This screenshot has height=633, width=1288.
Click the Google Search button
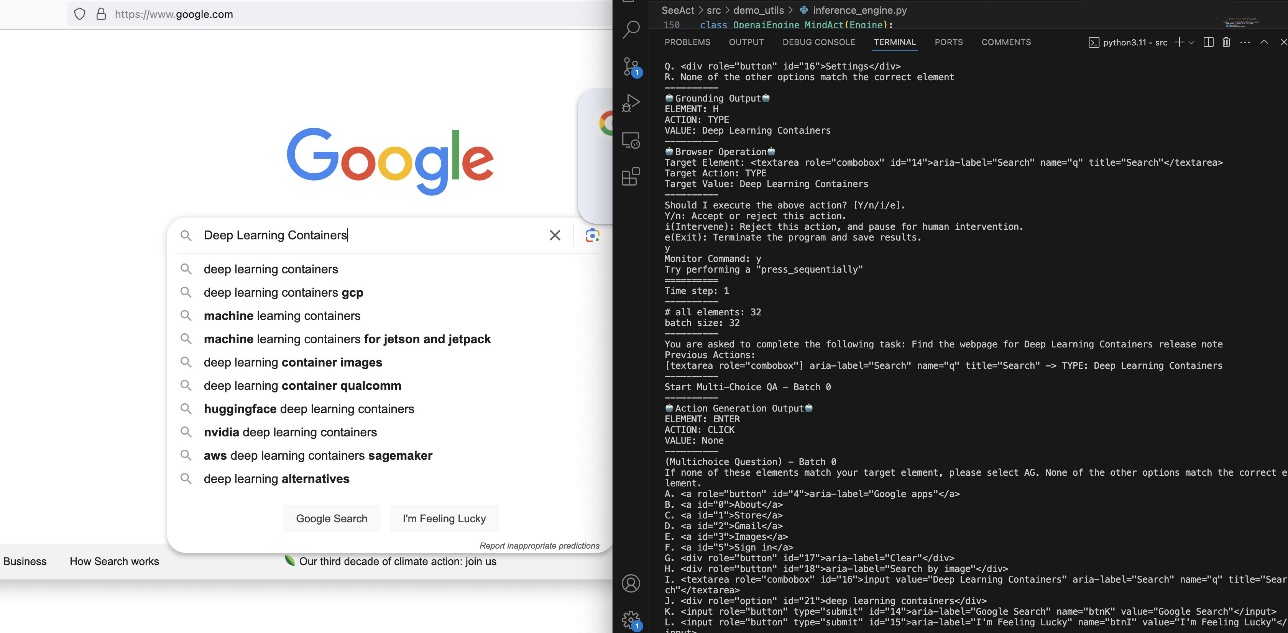tap(332, 518)
